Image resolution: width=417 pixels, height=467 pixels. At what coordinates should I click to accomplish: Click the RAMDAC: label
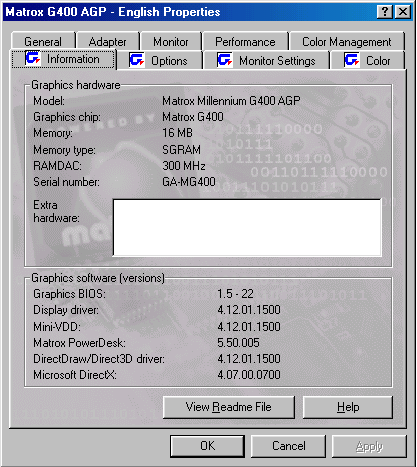click(x=57, y=165)
